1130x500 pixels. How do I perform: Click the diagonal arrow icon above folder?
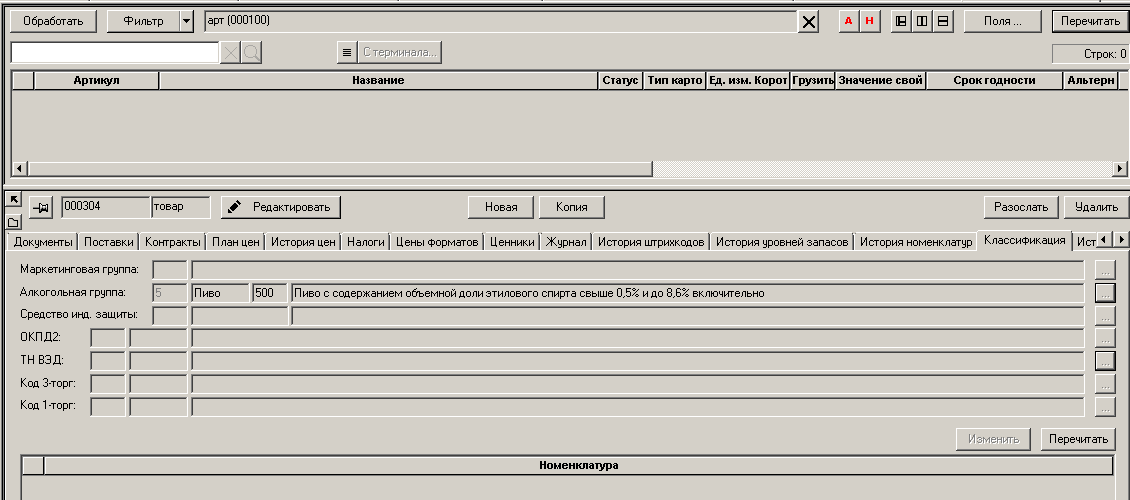point(13,200)
